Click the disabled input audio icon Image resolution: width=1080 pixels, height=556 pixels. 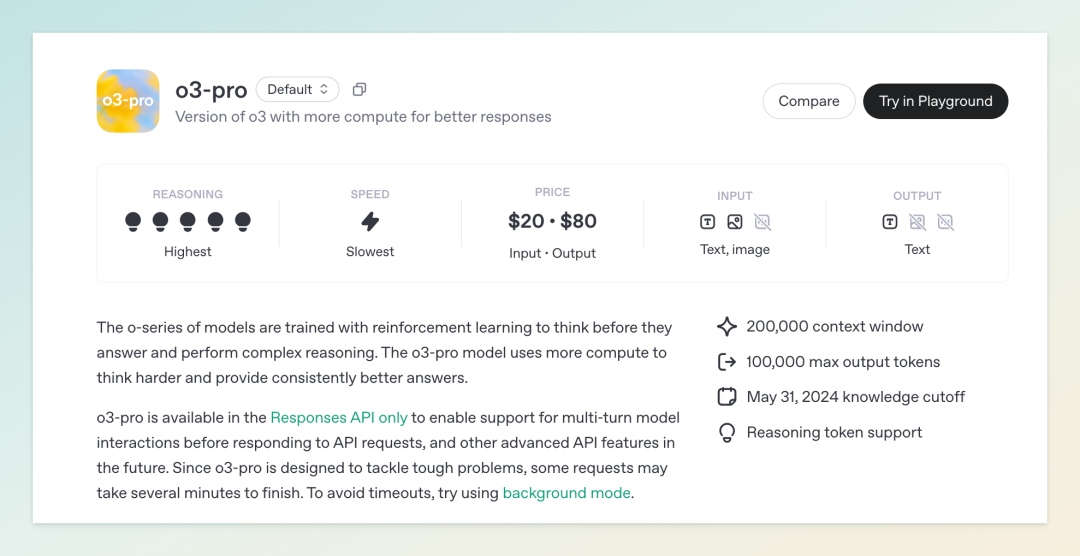[x=762, y=222]
